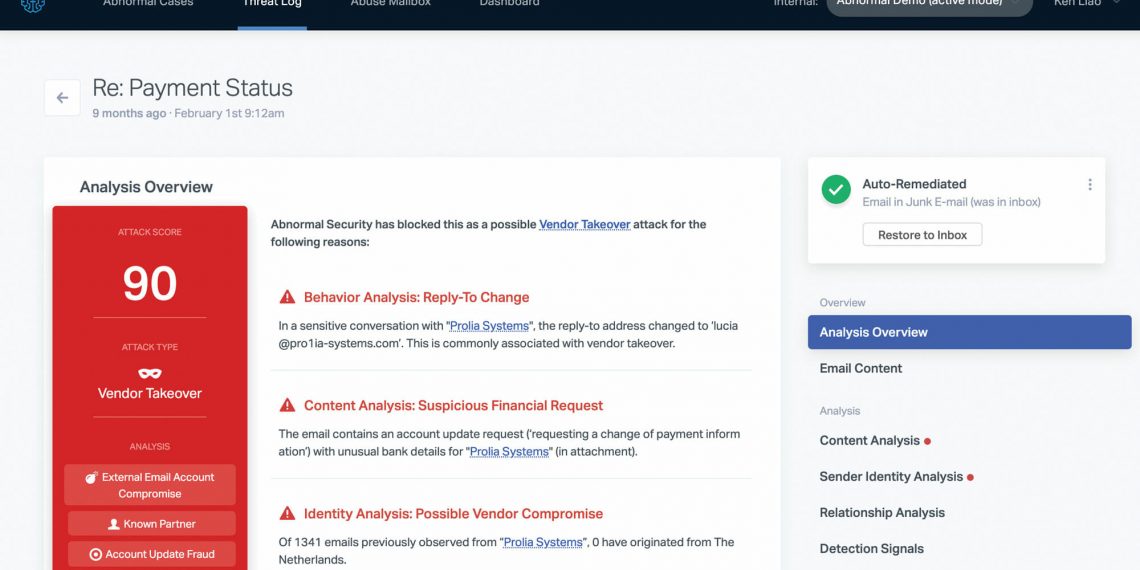Screen dimensions: 1140x570
Task: Open the Abuse Mailbox tab
Action: tap(389, 5)
